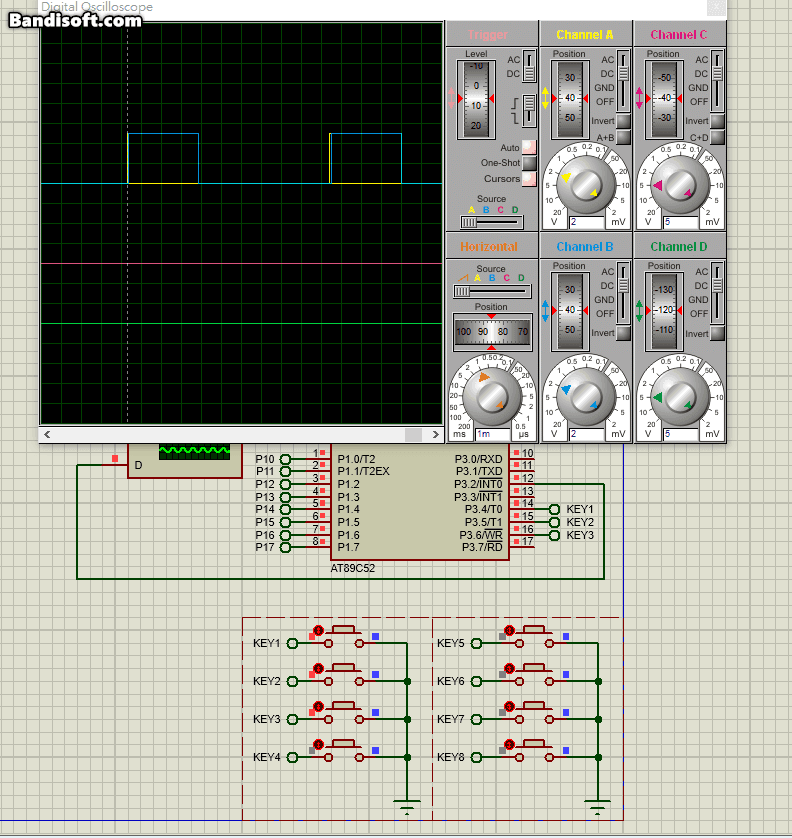The image size is (792, 838).
Task: Click the oscilloscope horizontal scrollbar thumb
Action: click(x=413, y=434)
